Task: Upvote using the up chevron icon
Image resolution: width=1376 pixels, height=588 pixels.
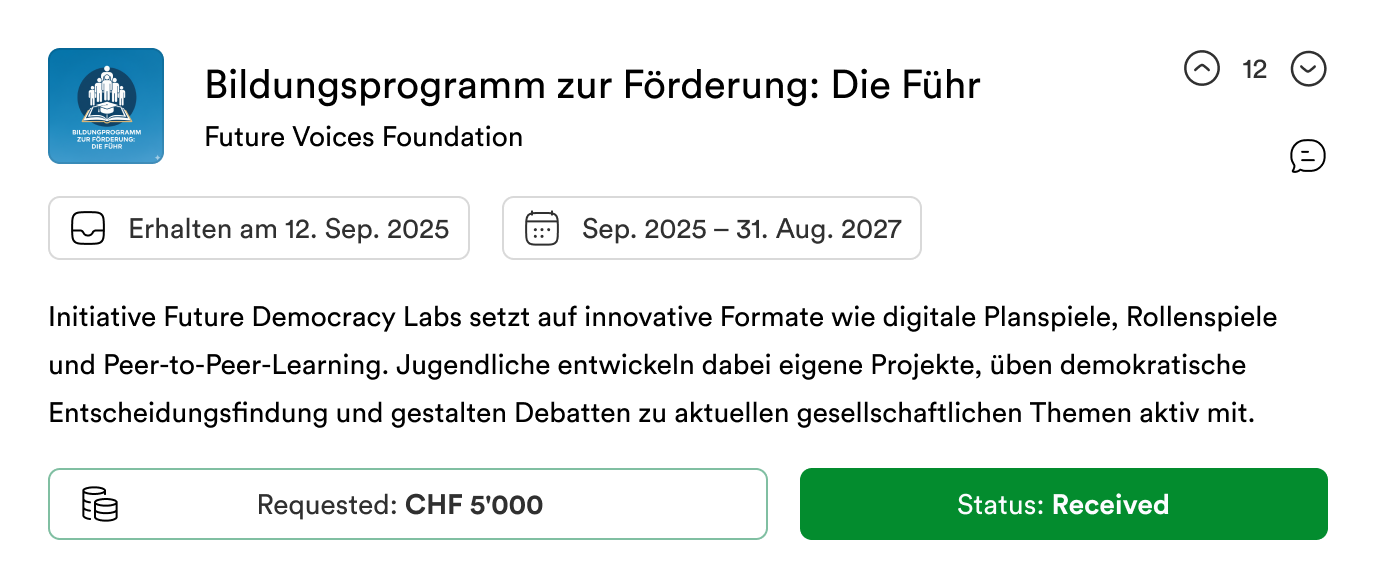Action: [x=1202, y=69]
